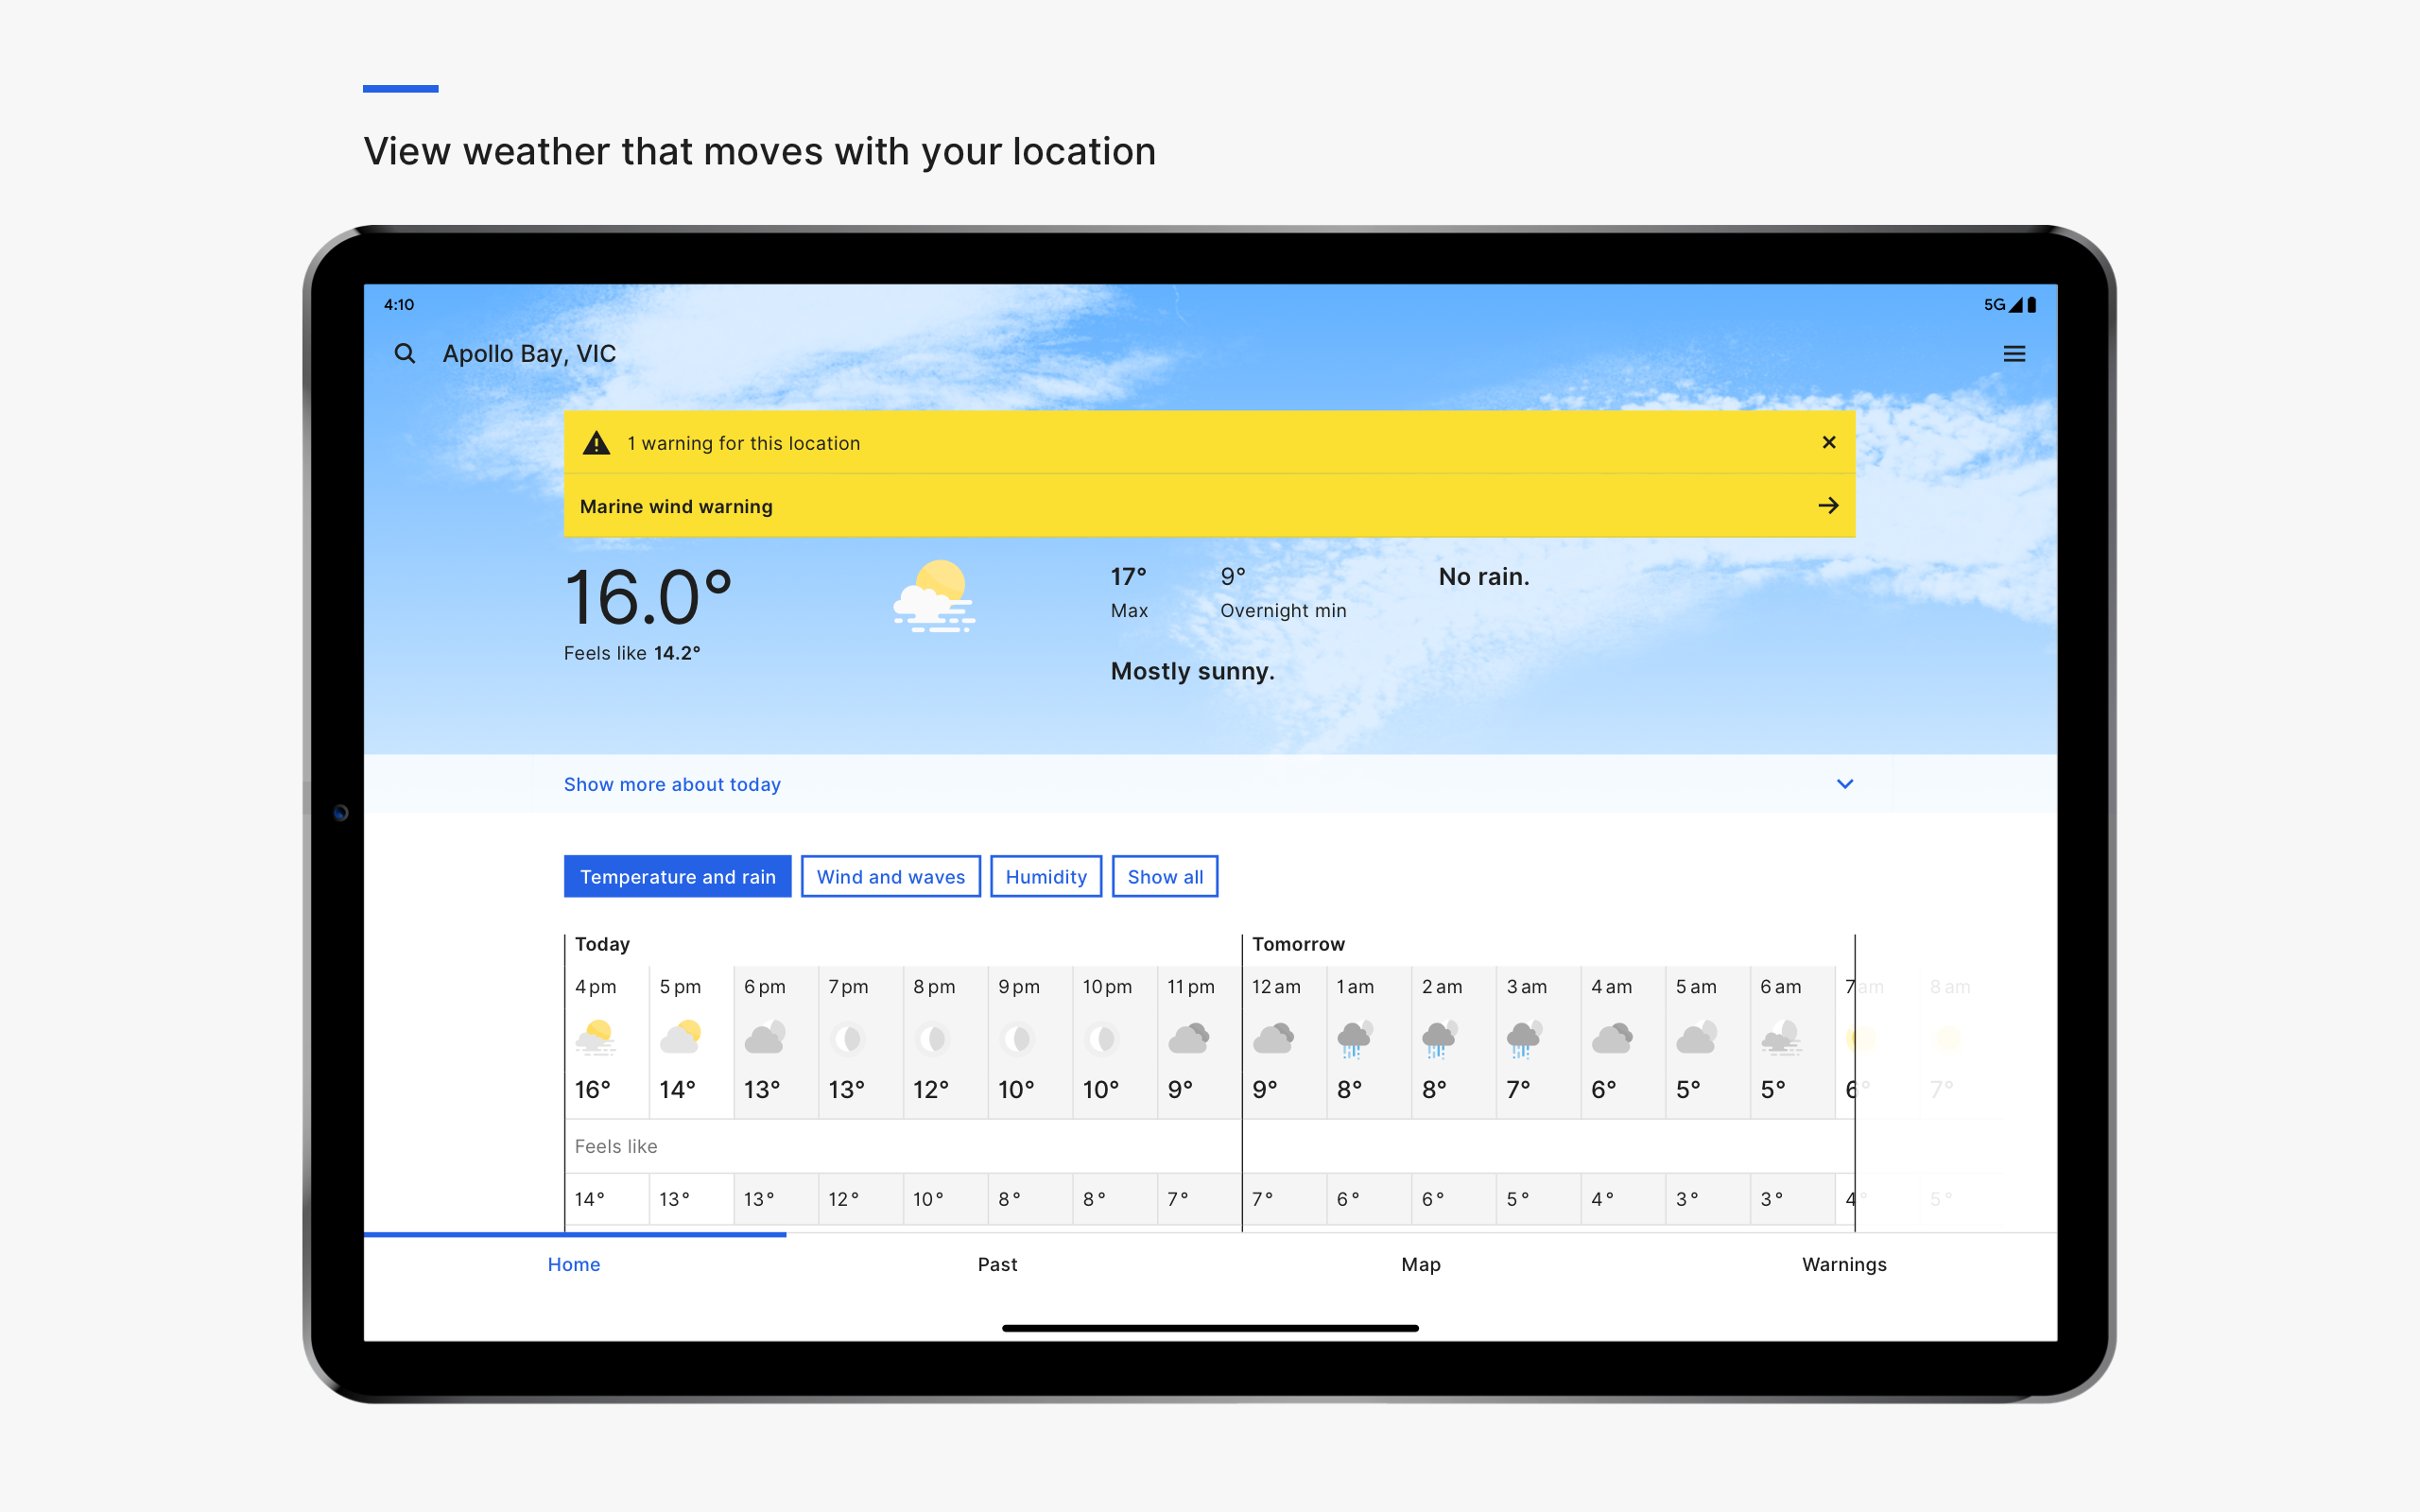Click the 4 pm forecast weather icon

(596, 1038)
